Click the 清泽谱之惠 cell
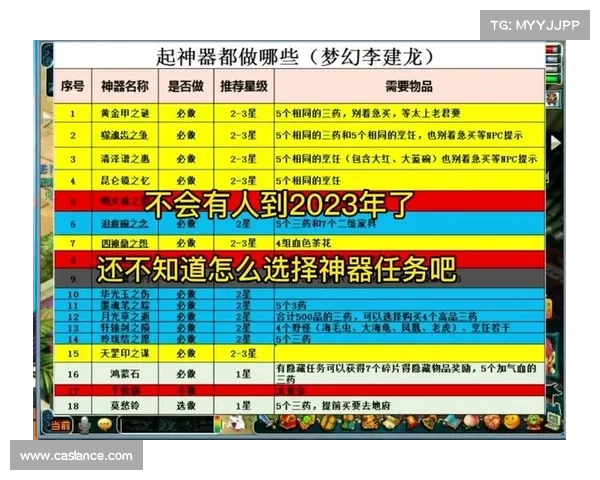The height and width of the screenshot is (480, 600). [x=125, y=159]
